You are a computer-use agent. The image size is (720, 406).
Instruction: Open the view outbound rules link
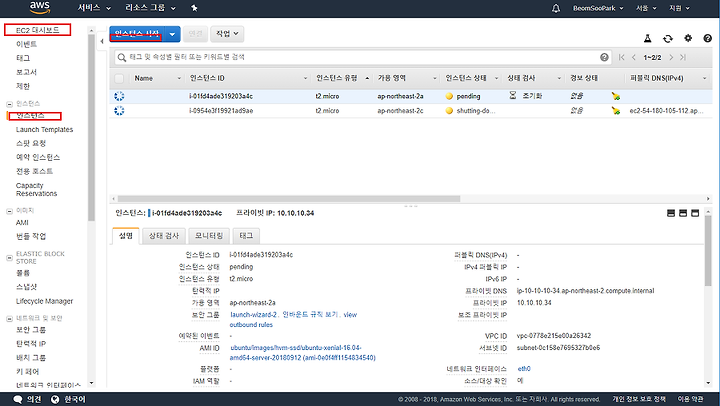(x=294, y=320)
